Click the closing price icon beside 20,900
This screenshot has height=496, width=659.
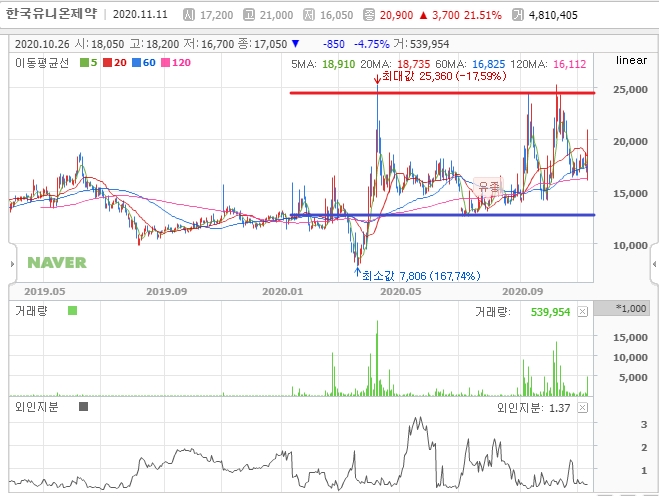click(x=369, y=15)
